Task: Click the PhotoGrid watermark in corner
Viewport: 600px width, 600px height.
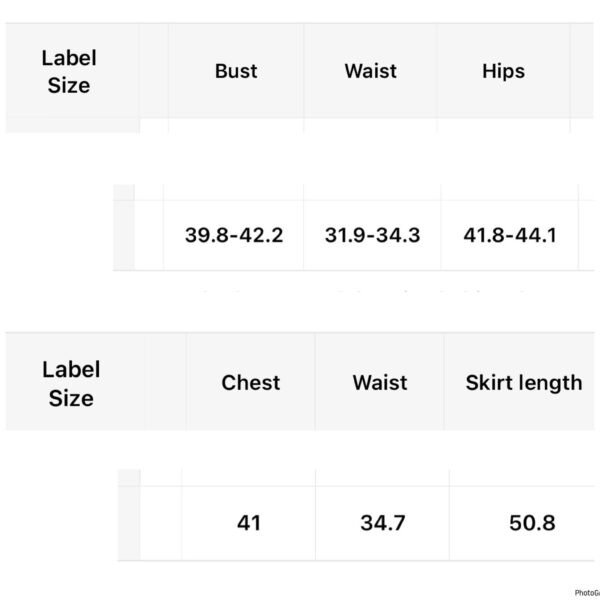Action: (587, 593)
